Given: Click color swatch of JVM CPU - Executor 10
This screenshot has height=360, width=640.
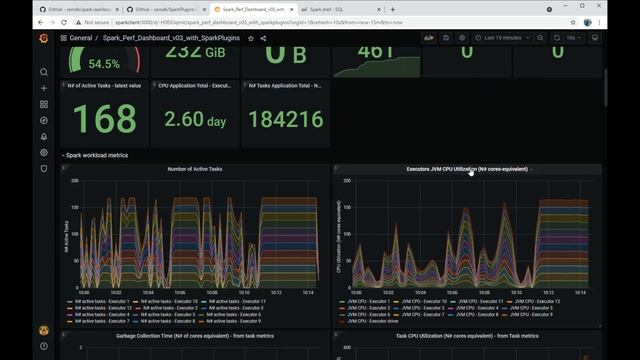Looking at the screenshot, I should pos(396,302).
